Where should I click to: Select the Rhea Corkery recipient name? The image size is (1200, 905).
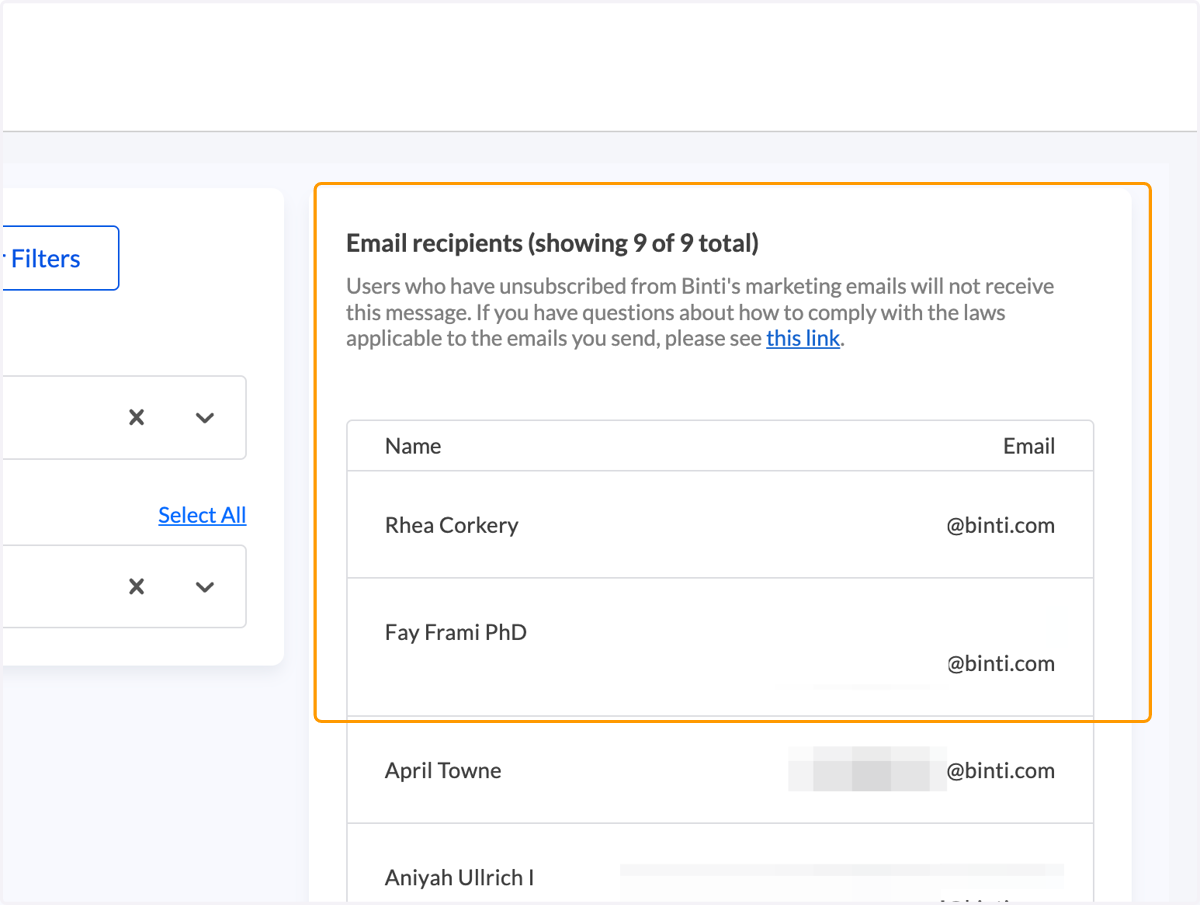[452, 525]
